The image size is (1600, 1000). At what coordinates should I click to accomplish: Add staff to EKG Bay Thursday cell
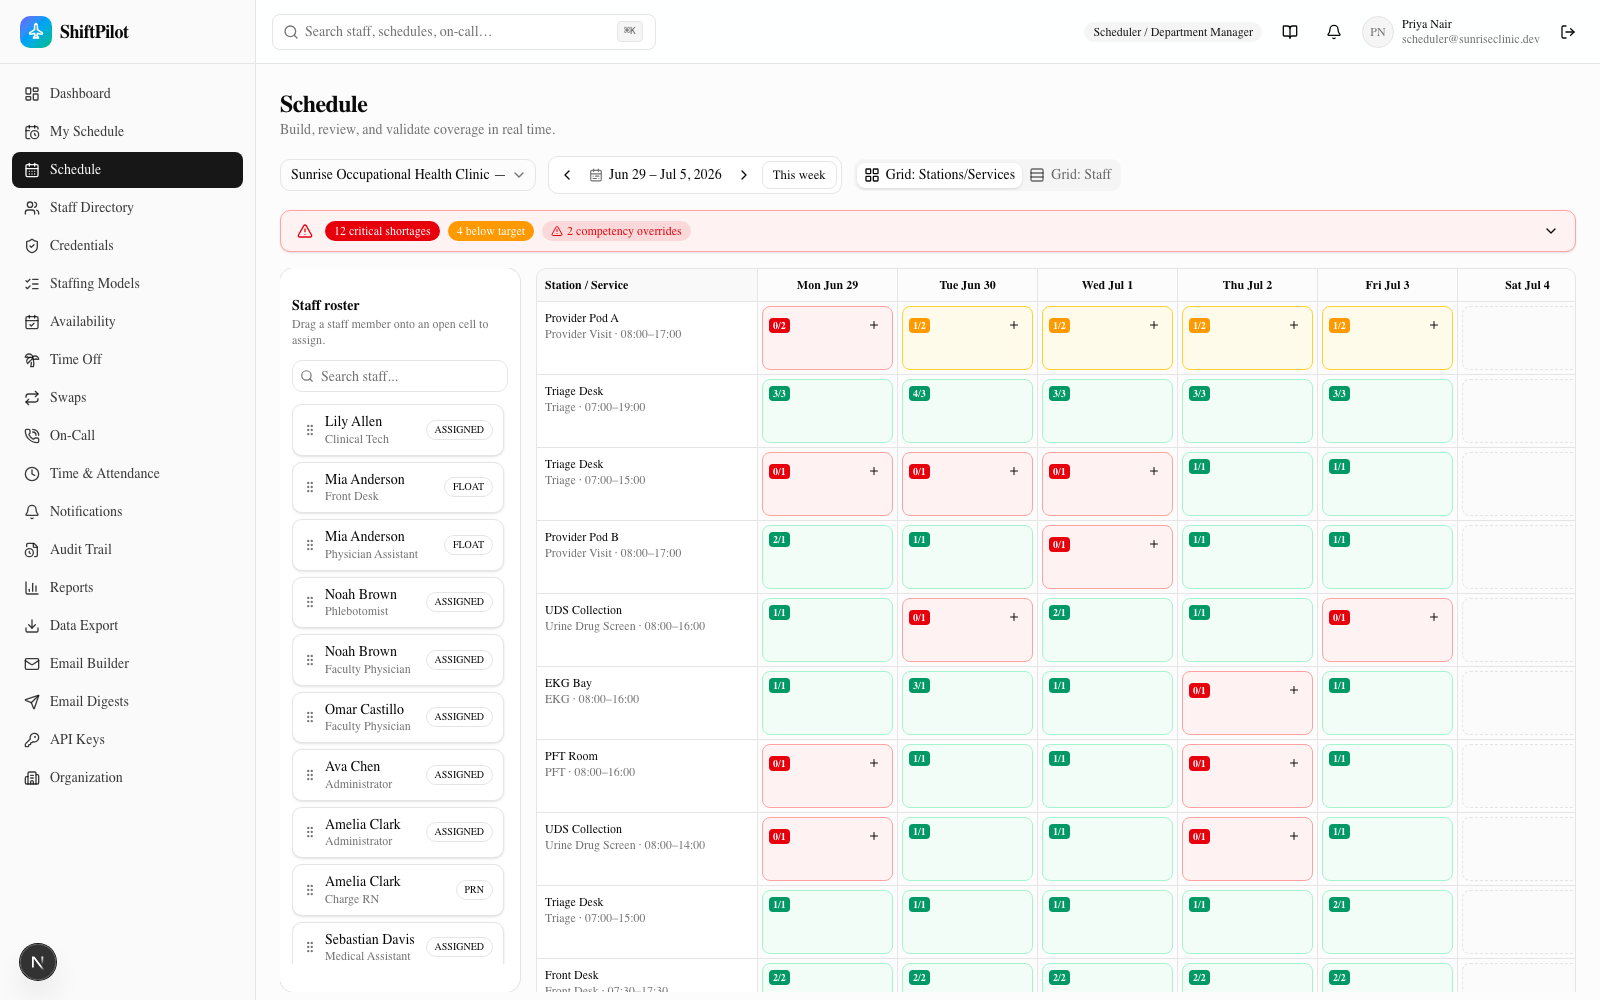point(1294,690)
